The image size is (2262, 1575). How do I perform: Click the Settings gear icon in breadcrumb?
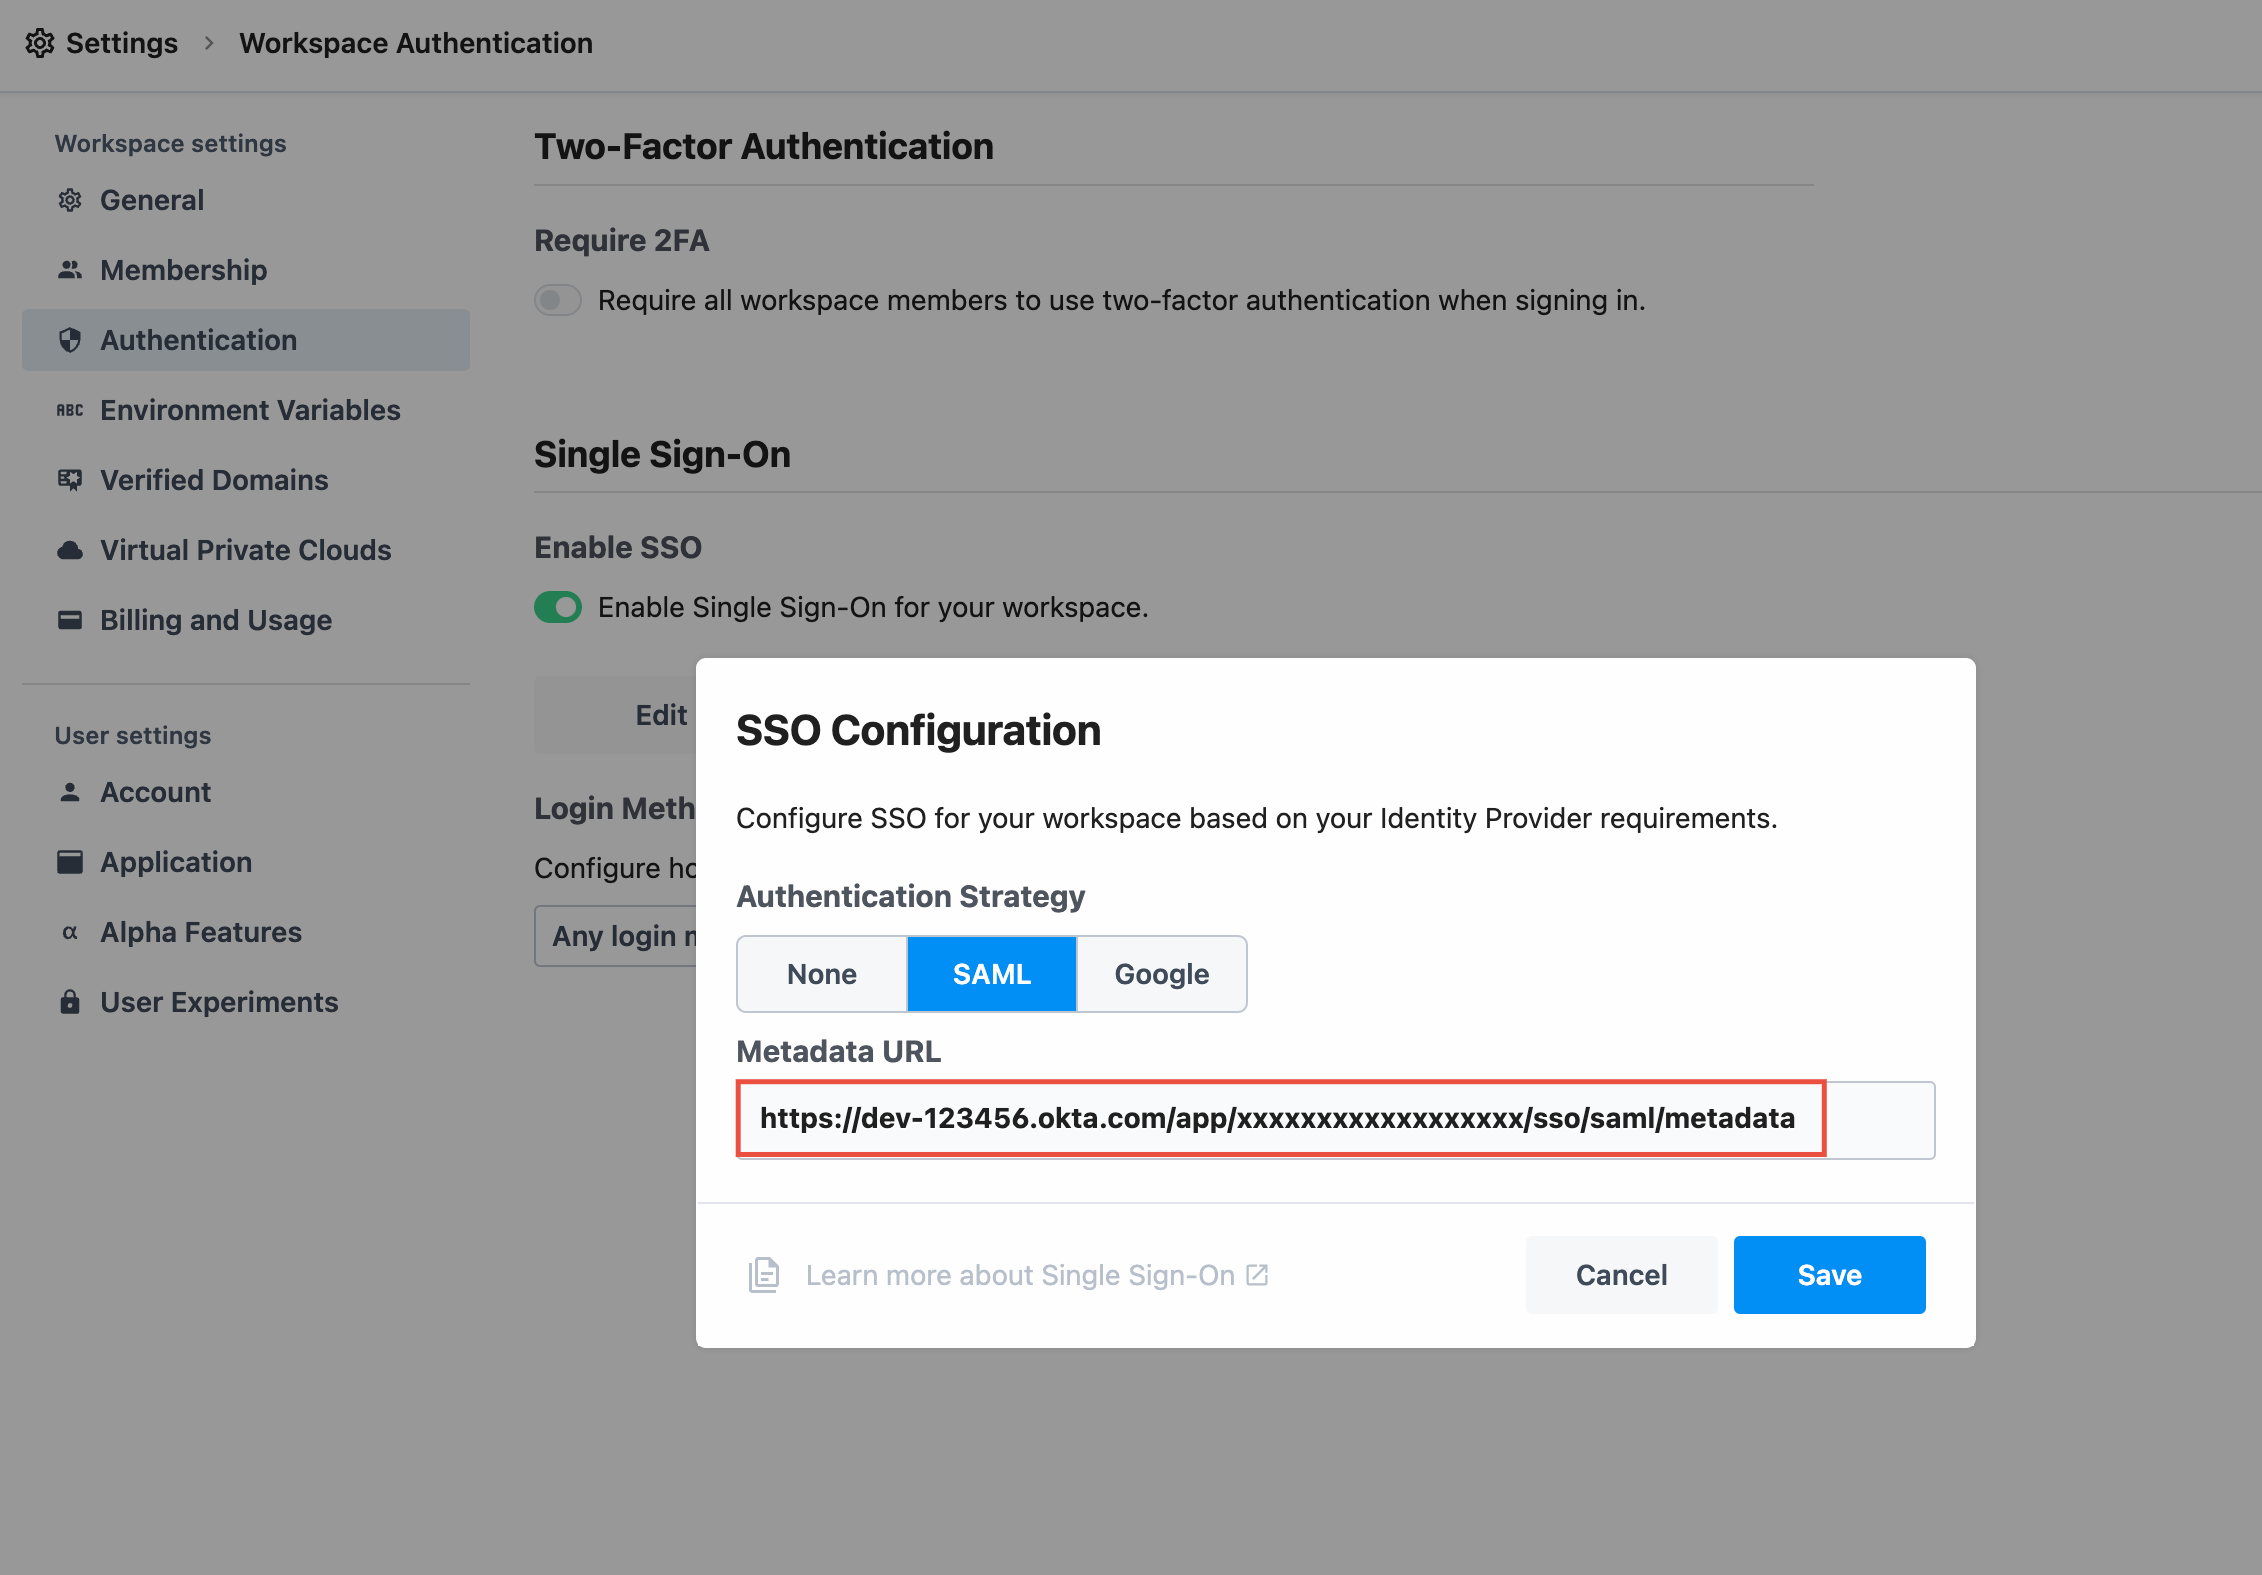40,43
